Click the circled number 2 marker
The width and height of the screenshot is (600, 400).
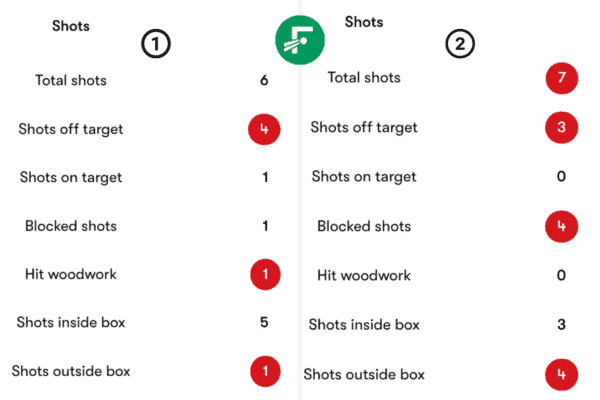460,44
